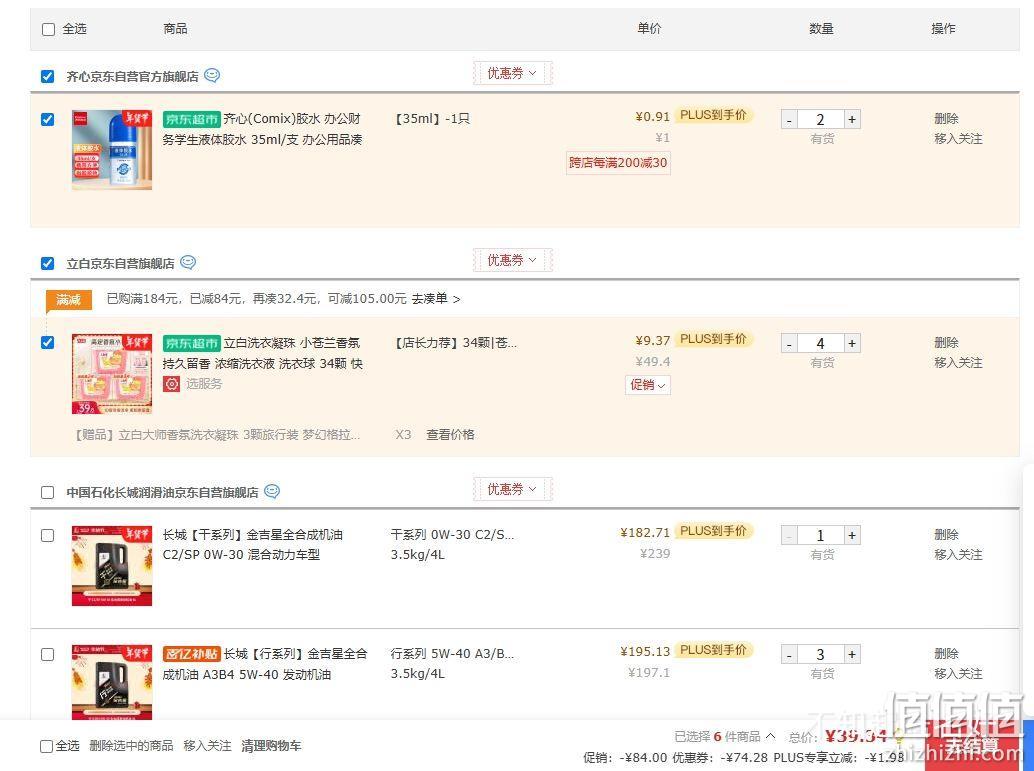The image size is (1034, 771).
Task: Click PLUS到手价 tag on 长城干系列机油
Action: point(714,531)
